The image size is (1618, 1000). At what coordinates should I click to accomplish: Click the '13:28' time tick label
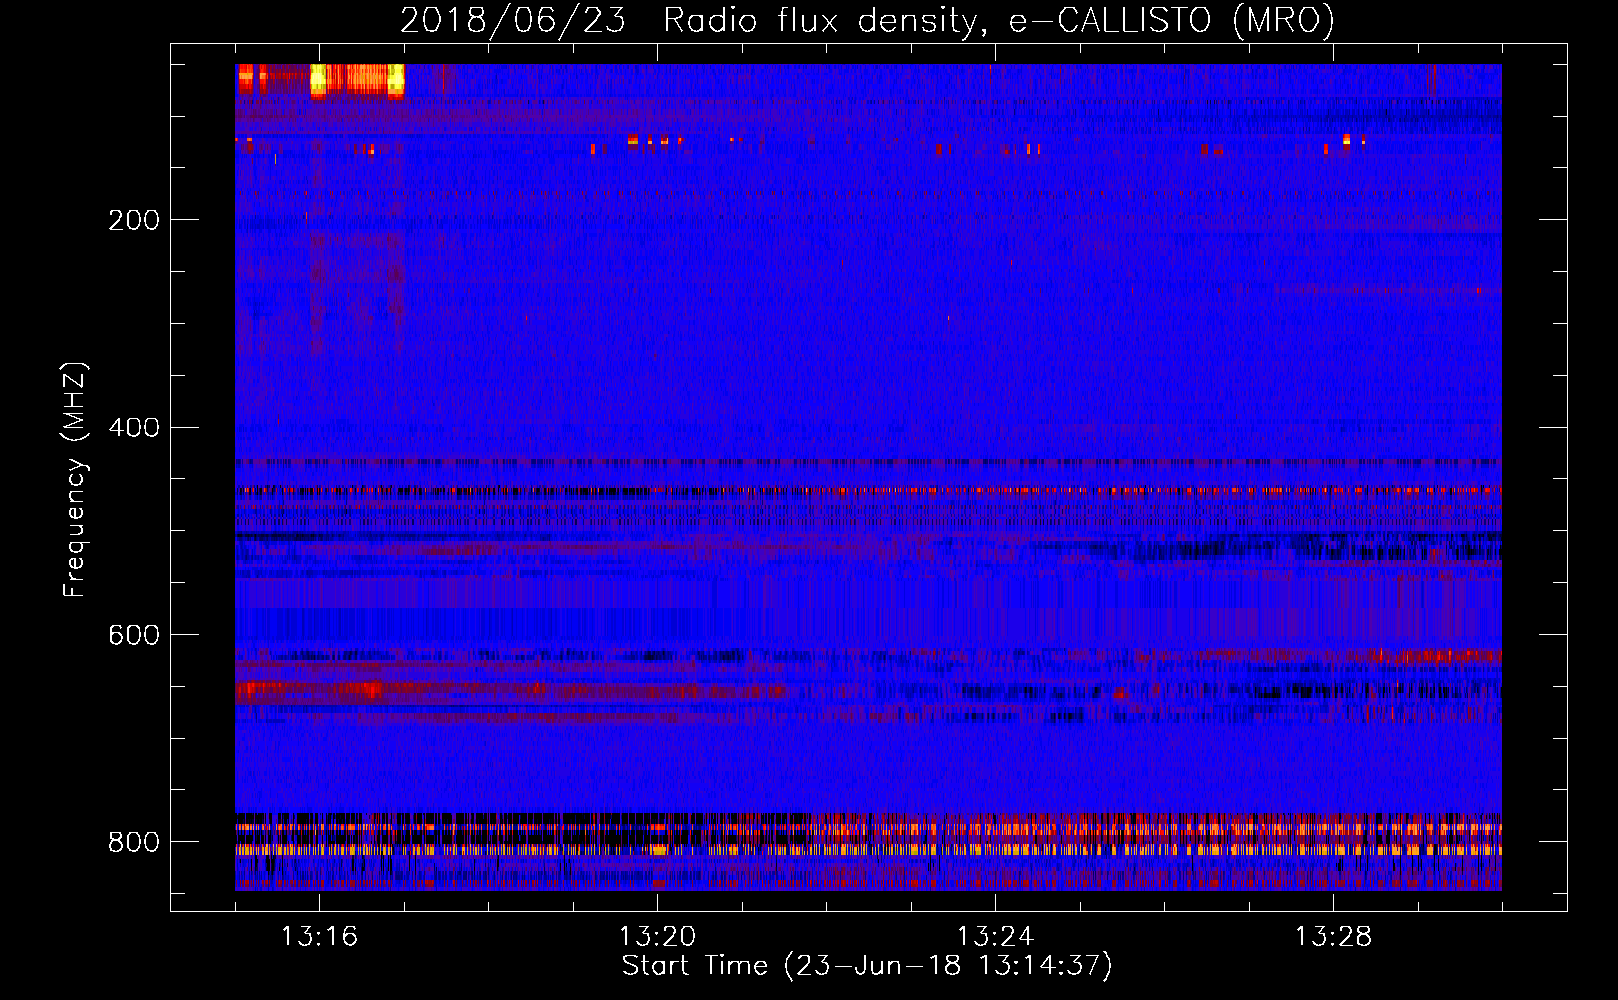tap(1334, 937)
